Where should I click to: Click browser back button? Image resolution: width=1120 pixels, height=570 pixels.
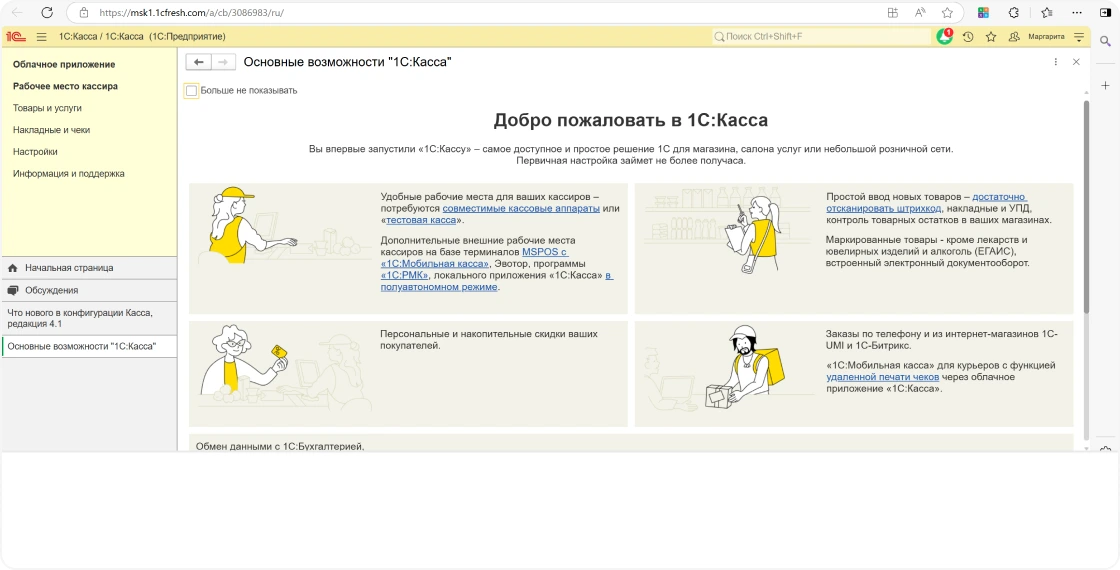(x=18, y=12)
